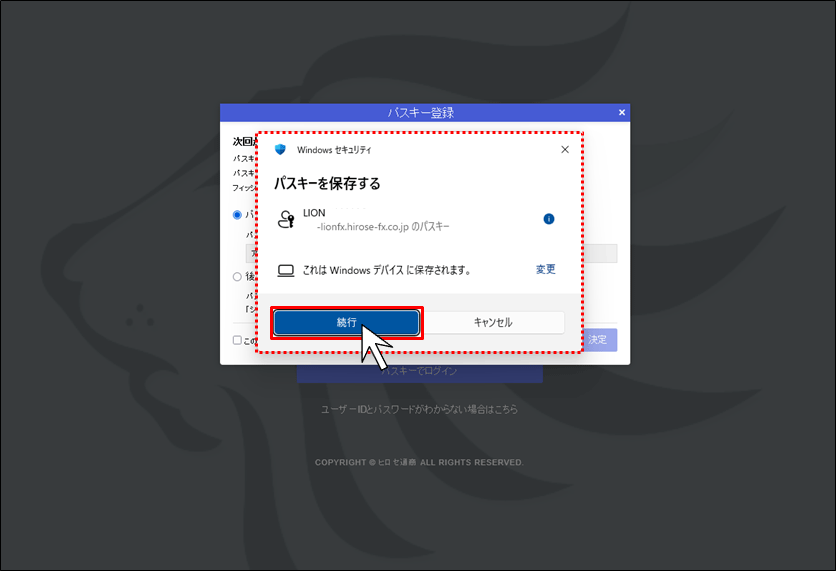Image resolution: width=836 pixels, height=571 pixels.
Task: Click the パスキーでログイン button
Action: pos(420,372)
